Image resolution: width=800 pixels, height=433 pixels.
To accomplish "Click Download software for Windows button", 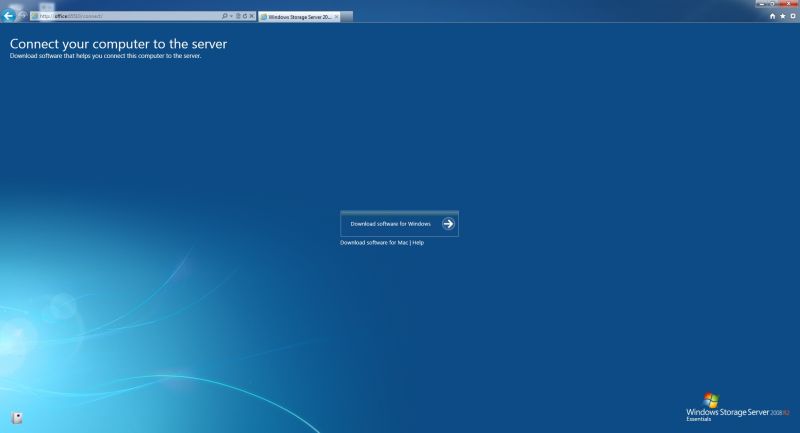I will point(399,224).
